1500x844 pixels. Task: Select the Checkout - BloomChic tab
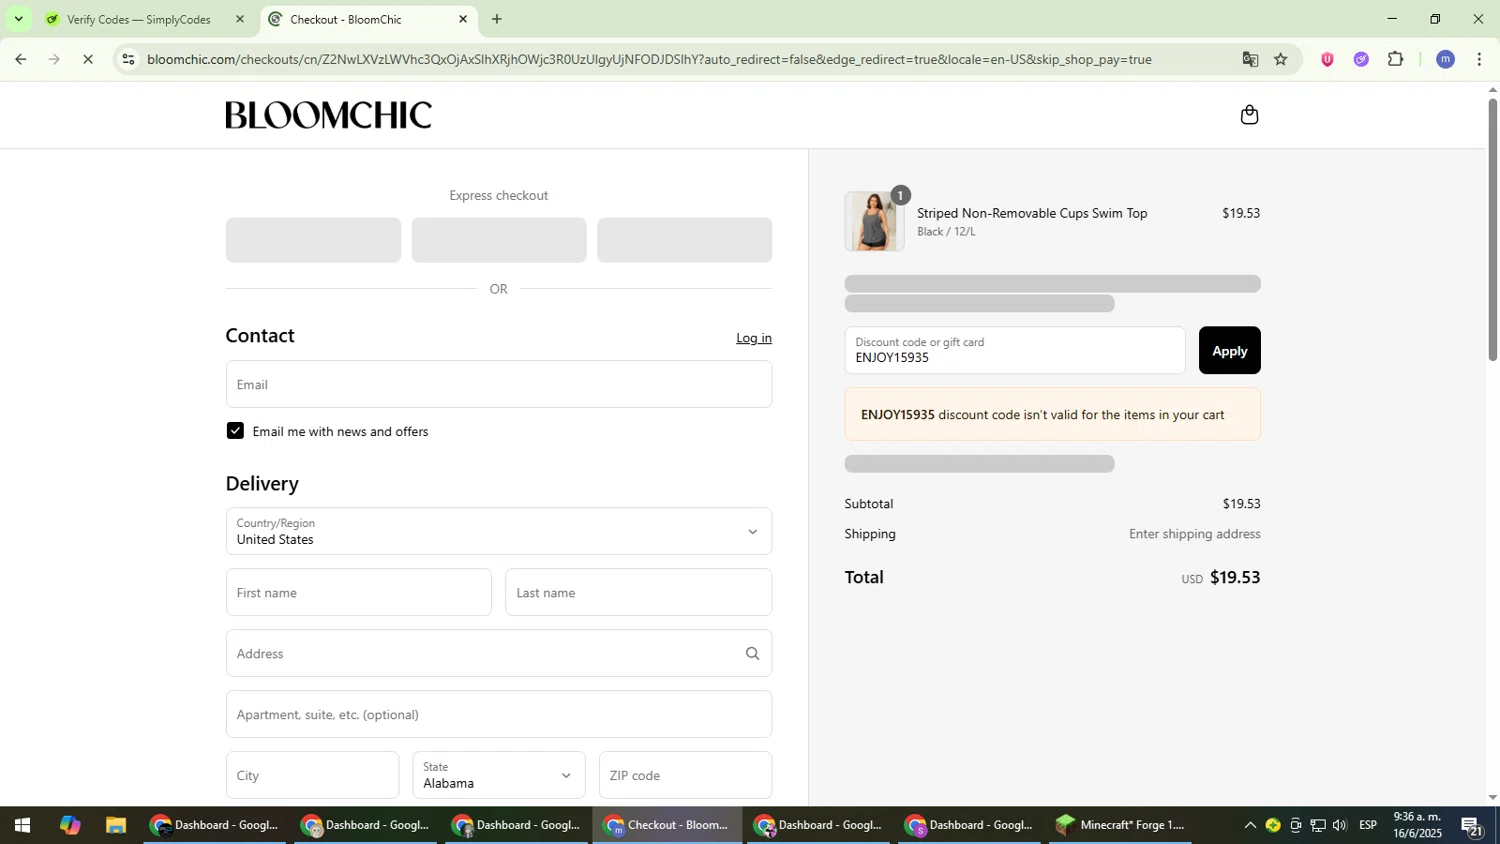(370, 19)
